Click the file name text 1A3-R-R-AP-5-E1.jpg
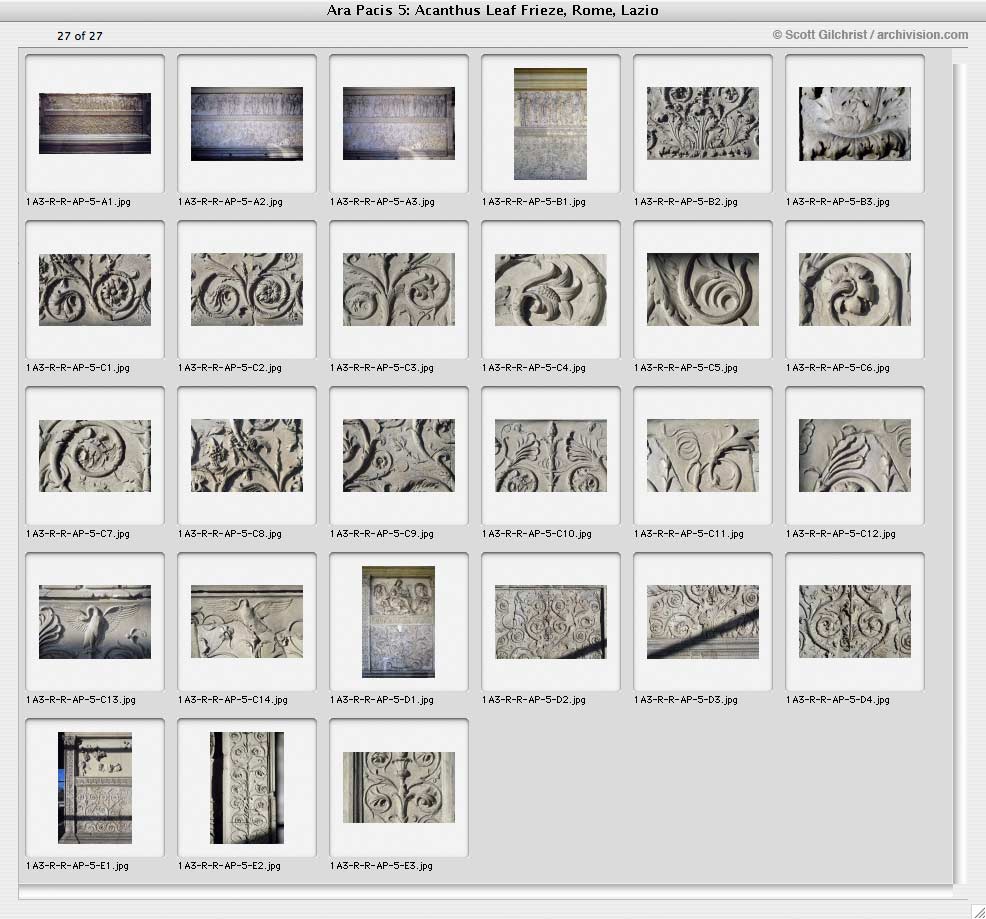986x919 pixels. [77, 866]
